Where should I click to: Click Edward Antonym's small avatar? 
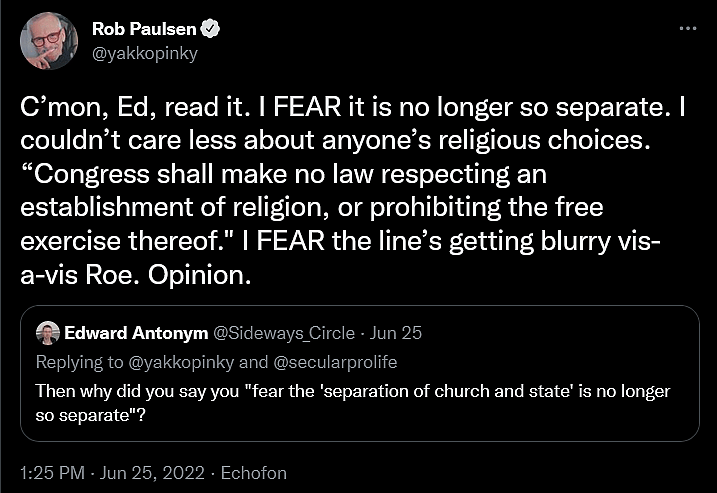pos(46,333)
